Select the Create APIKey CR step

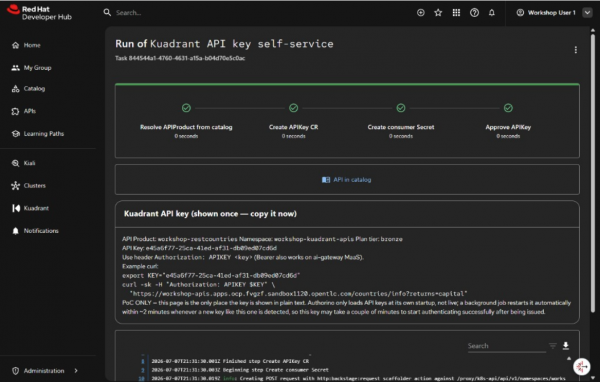coord(293,127)
